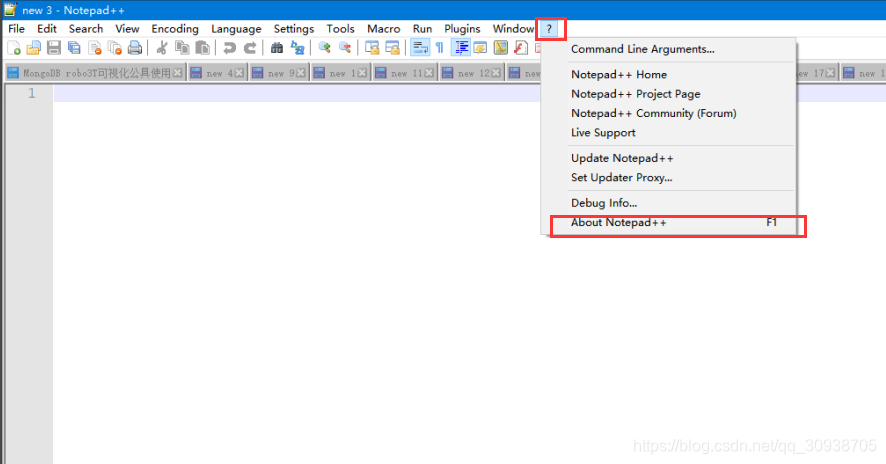
Task: Toggle Show Indent Guide icon
Action: tap(461, 48)
